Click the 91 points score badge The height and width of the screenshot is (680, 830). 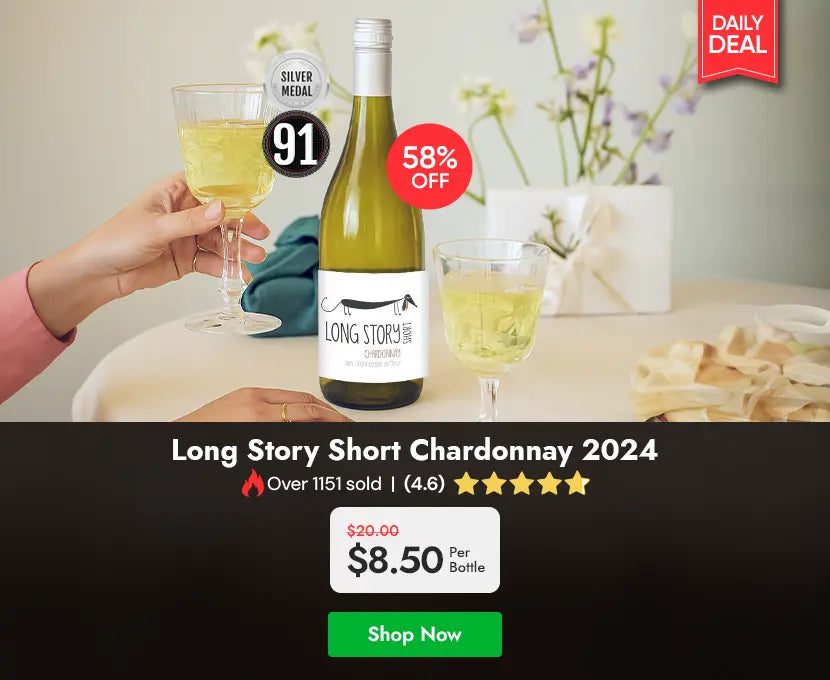click(x=296, y=144)
